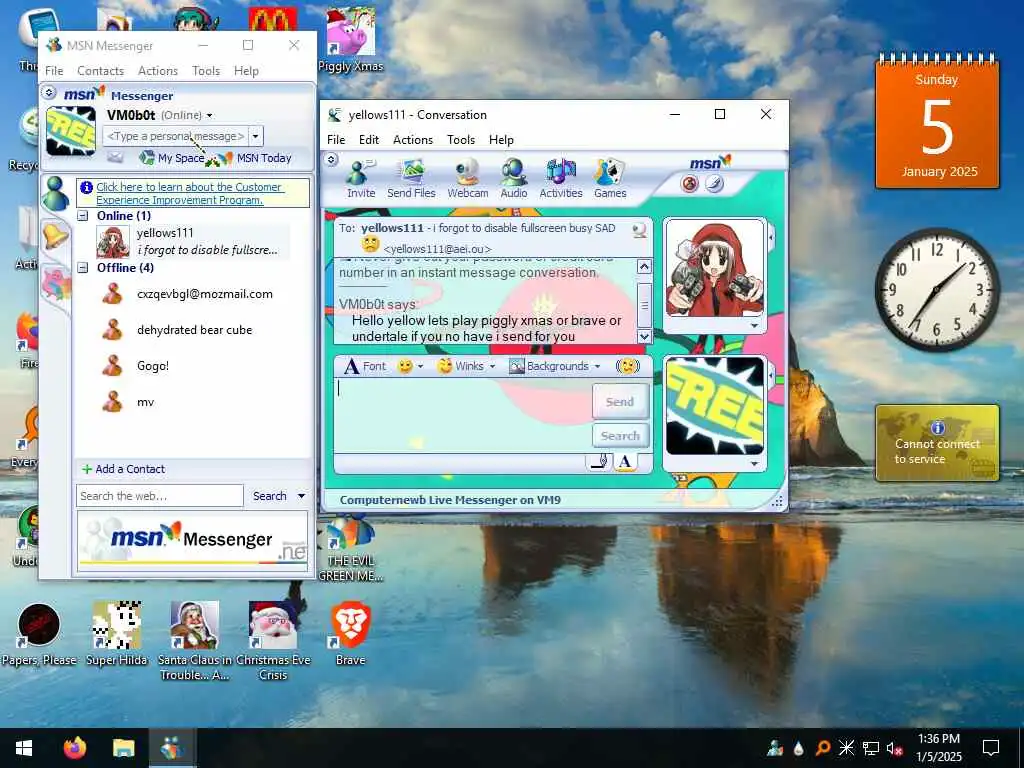Click the Font button in message toolbar
The image size is (1024, 768).
[x=365, y=366]
